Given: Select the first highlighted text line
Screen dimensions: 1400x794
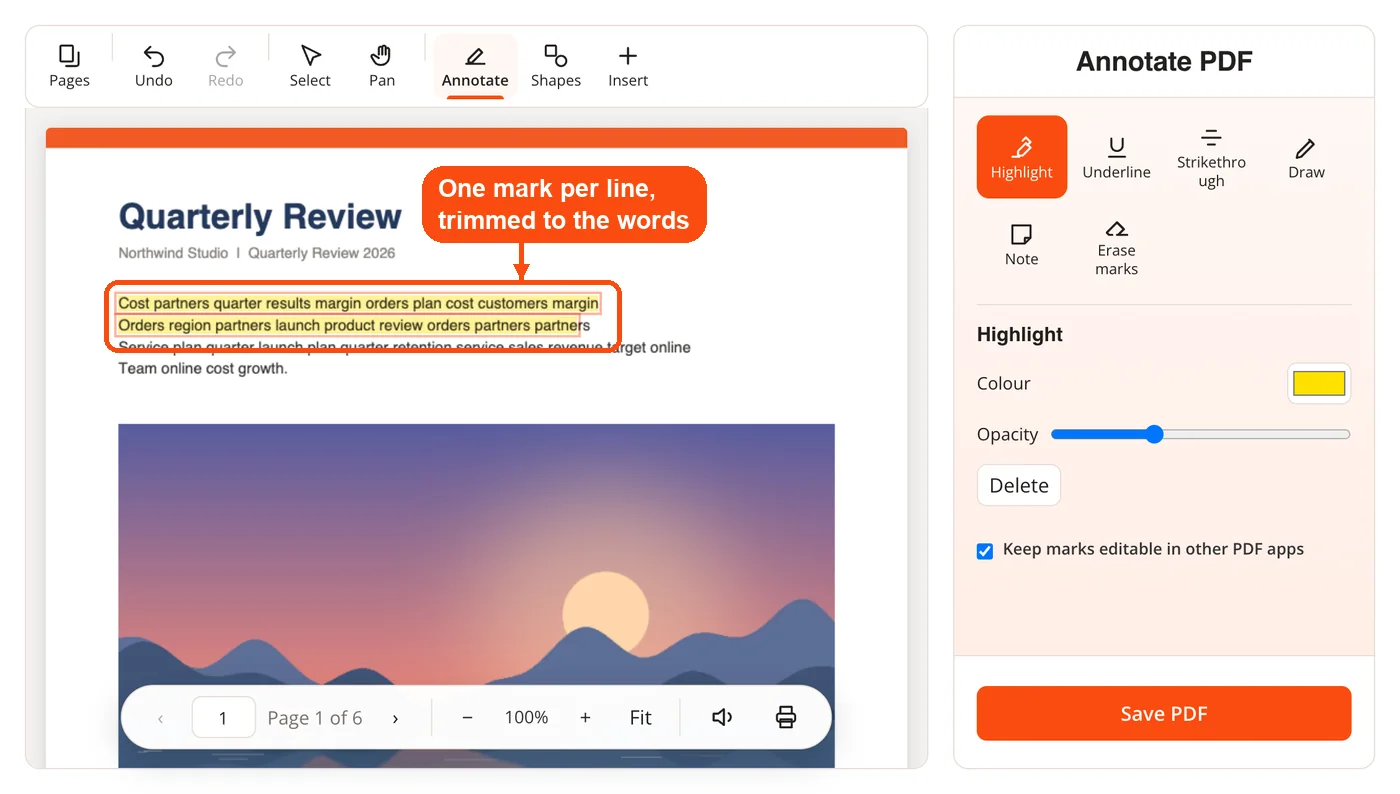Looking at the screenshot, I should 358,303.
